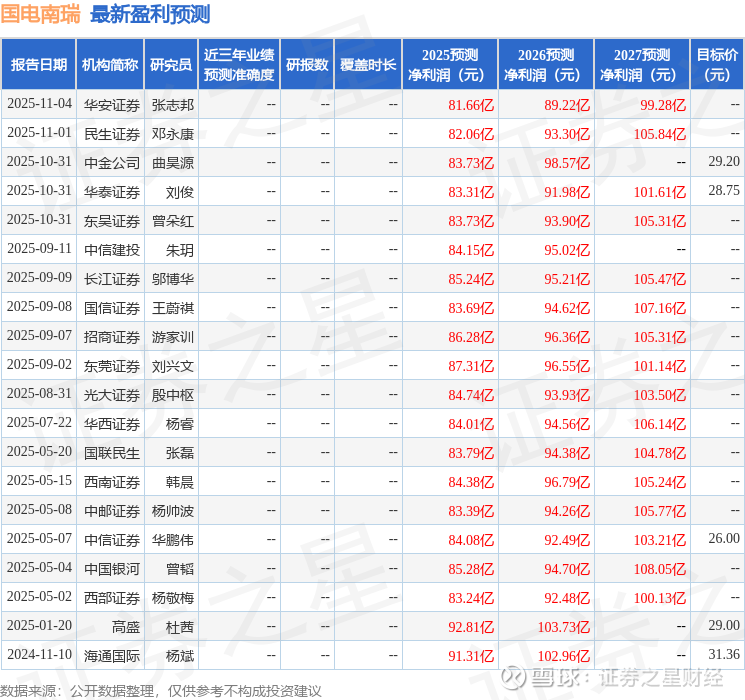The width and height of the screenshot is (745, 700).
Task: Click target price 29.00
Action: [724, 625]
